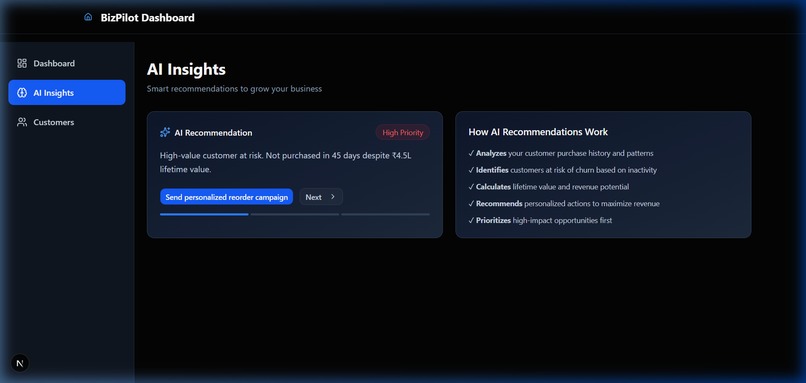Click the Next button
Image resolution: width=806 pixels, height=383 pixels.
click(x=321, y=197)
